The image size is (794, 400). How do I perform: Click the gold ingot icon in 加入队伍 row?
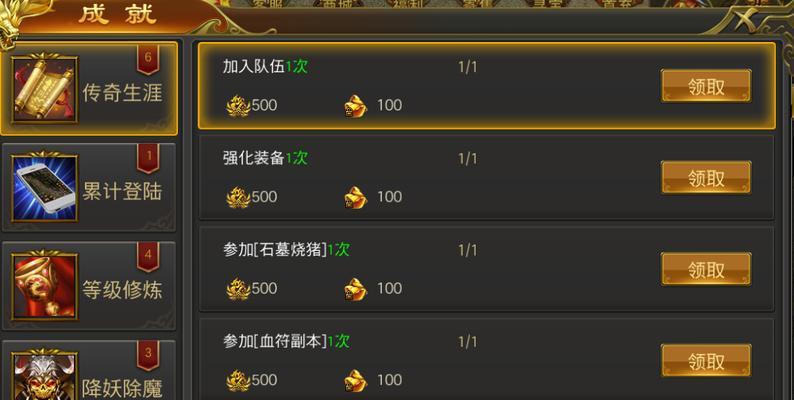pyautogui.click(x=355, y=106)
